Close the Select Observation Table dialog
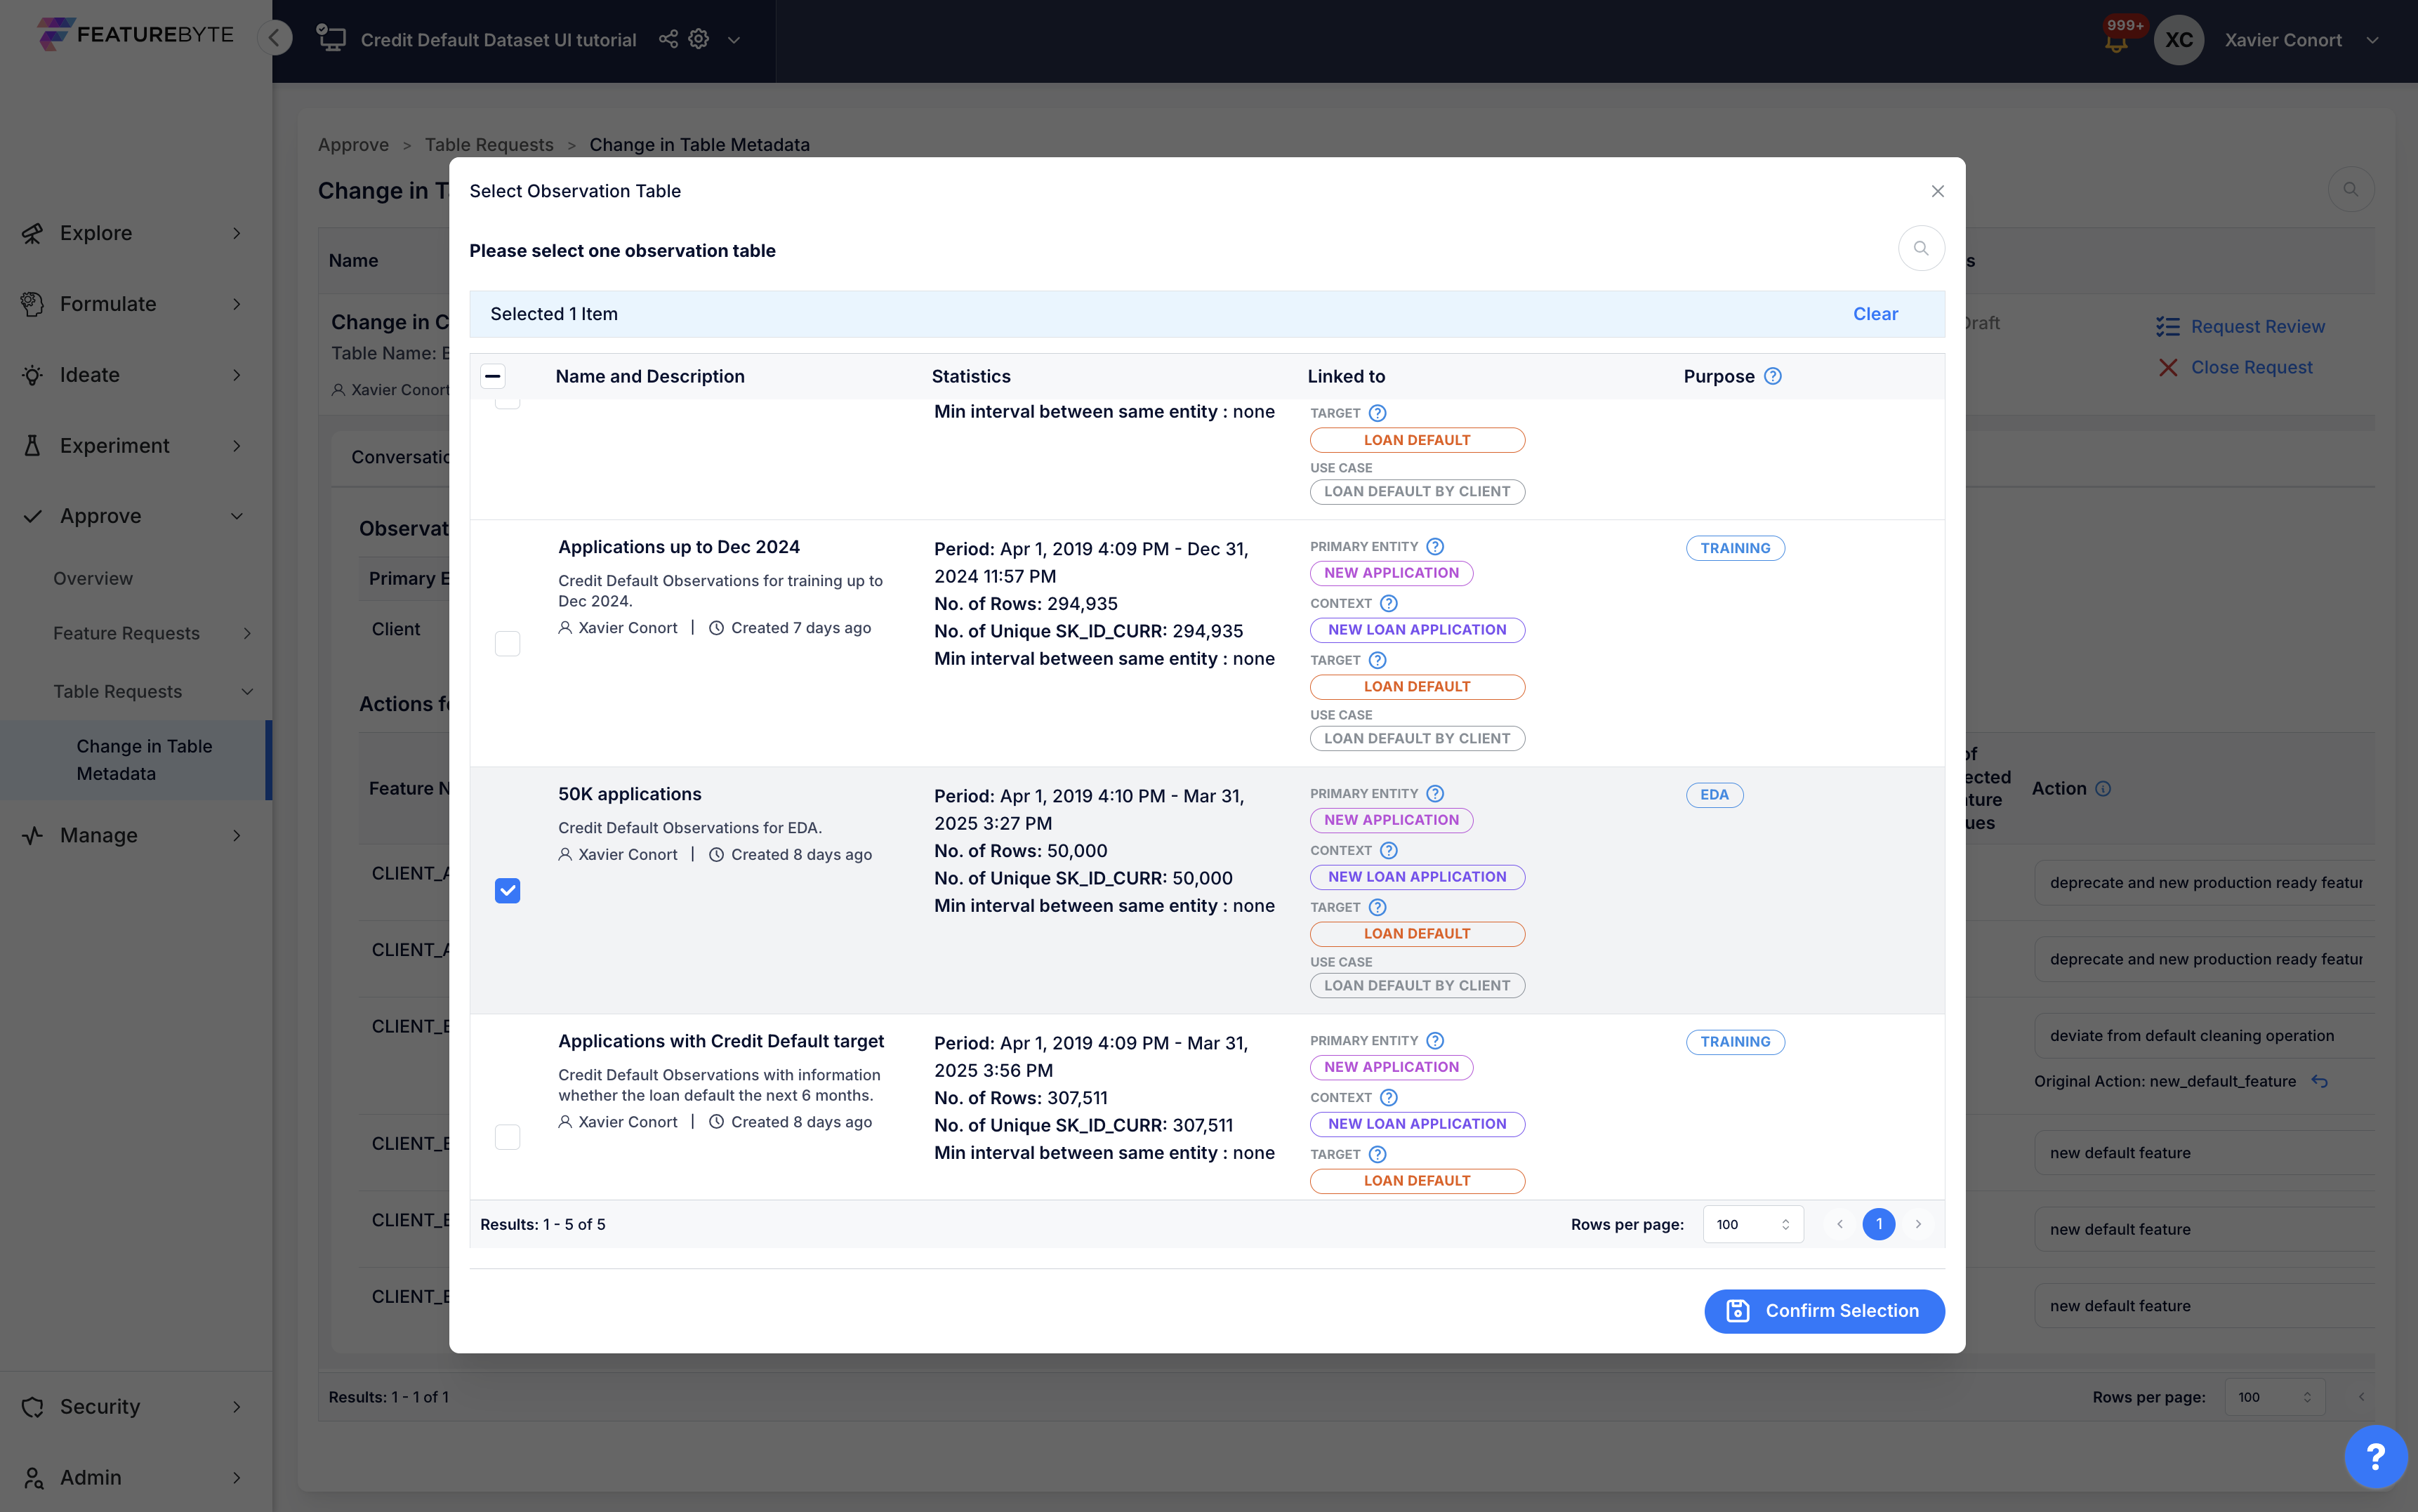 pos(1937,191)
